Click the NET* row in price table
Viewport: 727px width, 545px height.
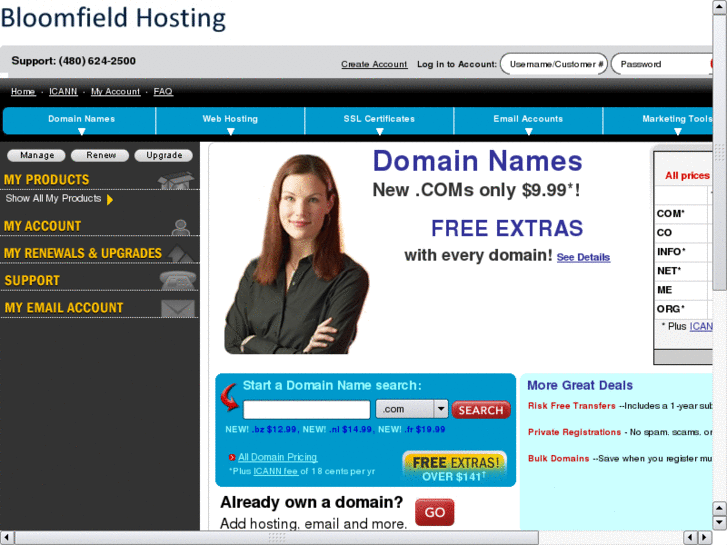click(683, 271)
